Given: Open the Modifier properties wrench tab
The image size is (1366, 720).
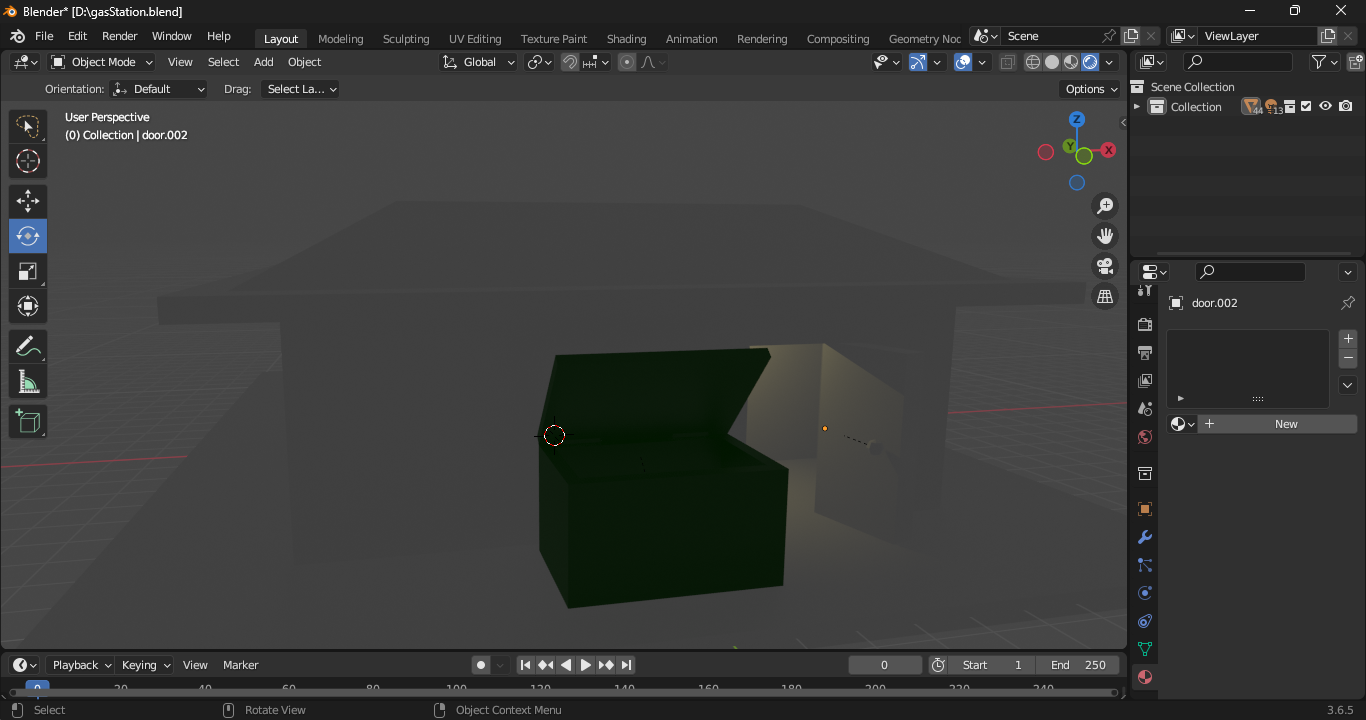Looking at the screenshot, I should point(1145,537).
